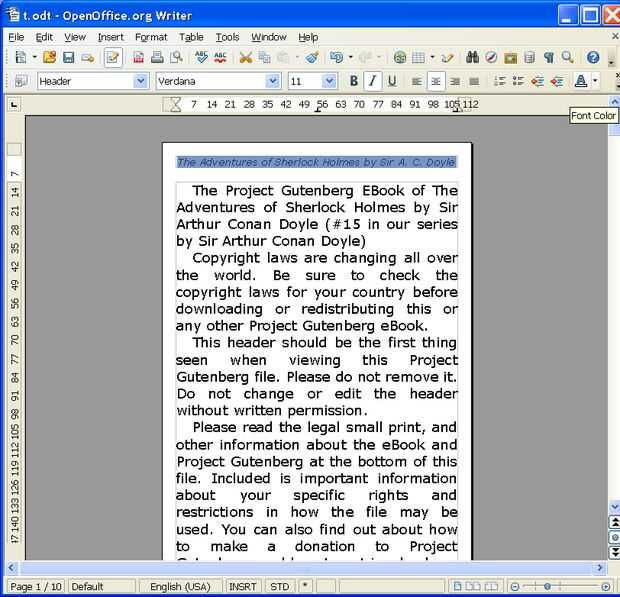Toggle numbered list

tap(499, 81)
